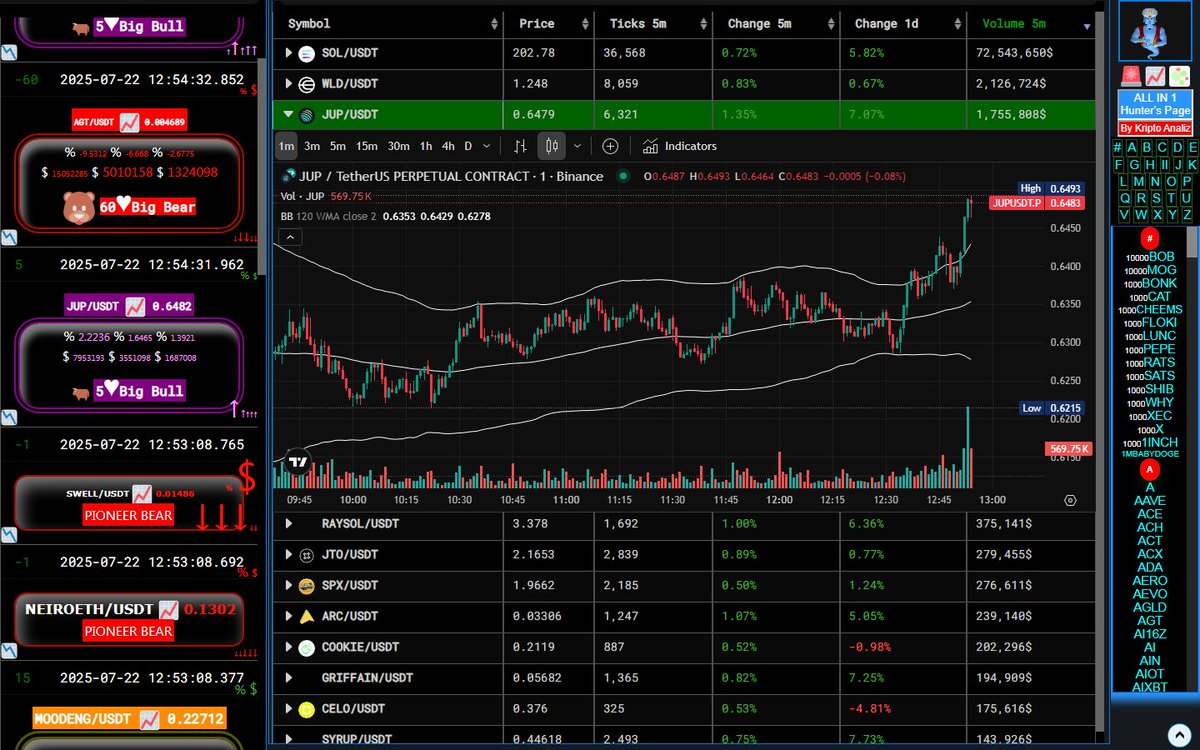
Task: Click the SPX coin icon in table
Action: pos(306,585)
